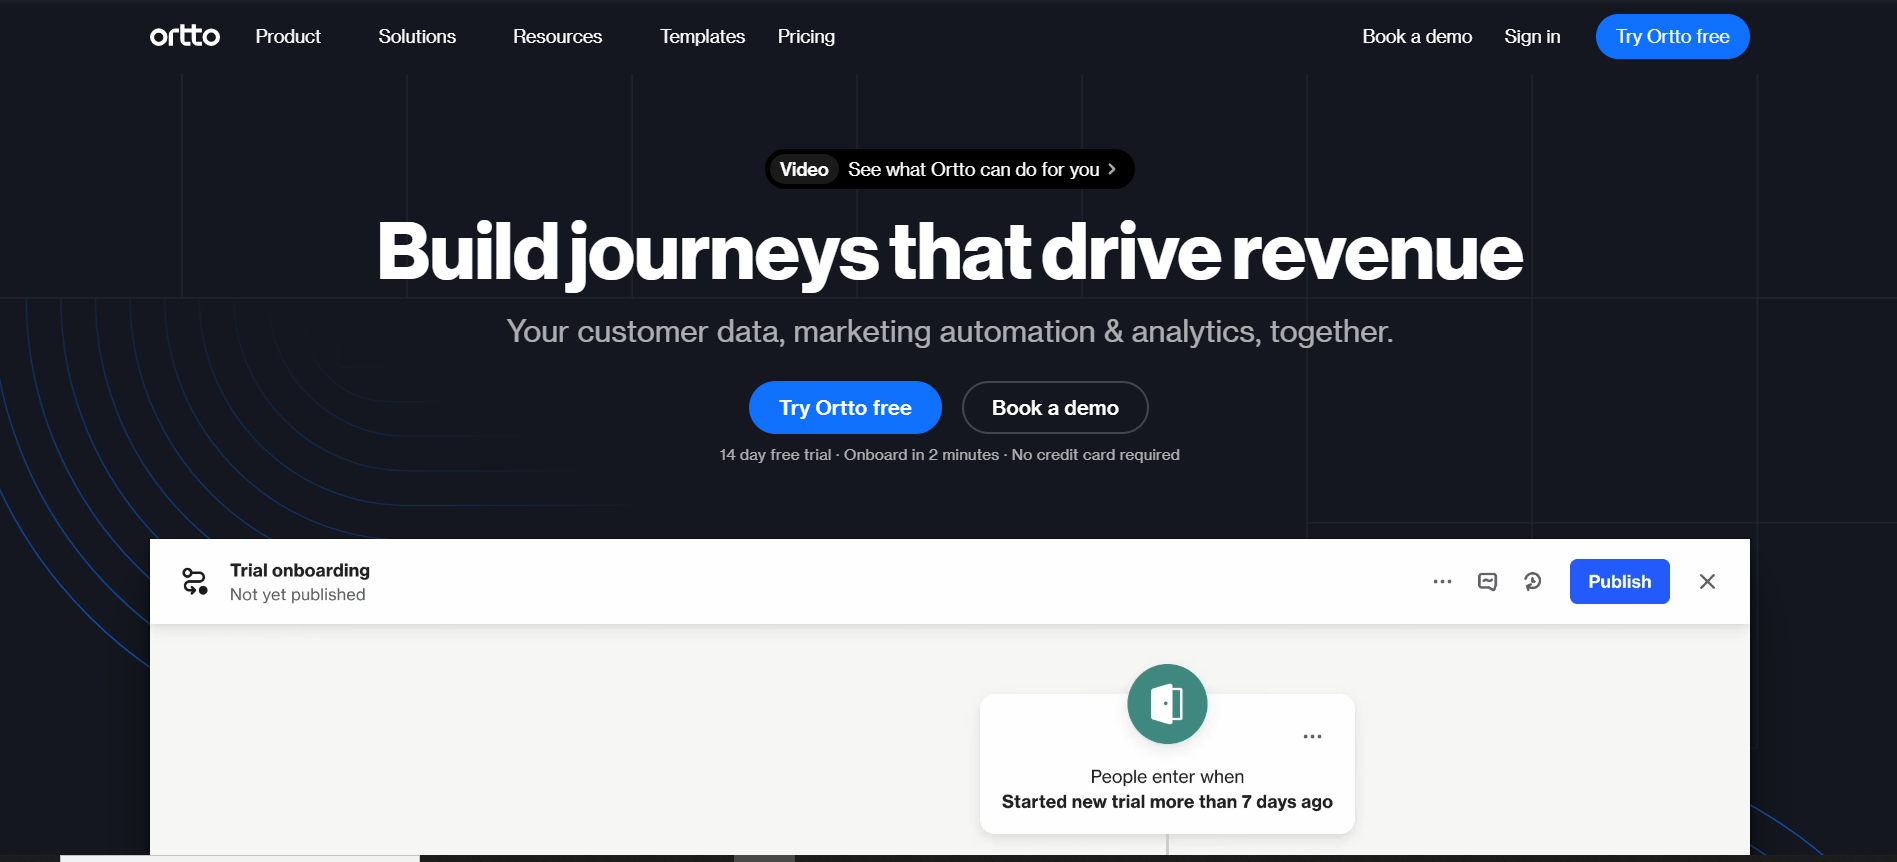Open the Resources menu
1897x862 pixels.
[x=558, y=36]
